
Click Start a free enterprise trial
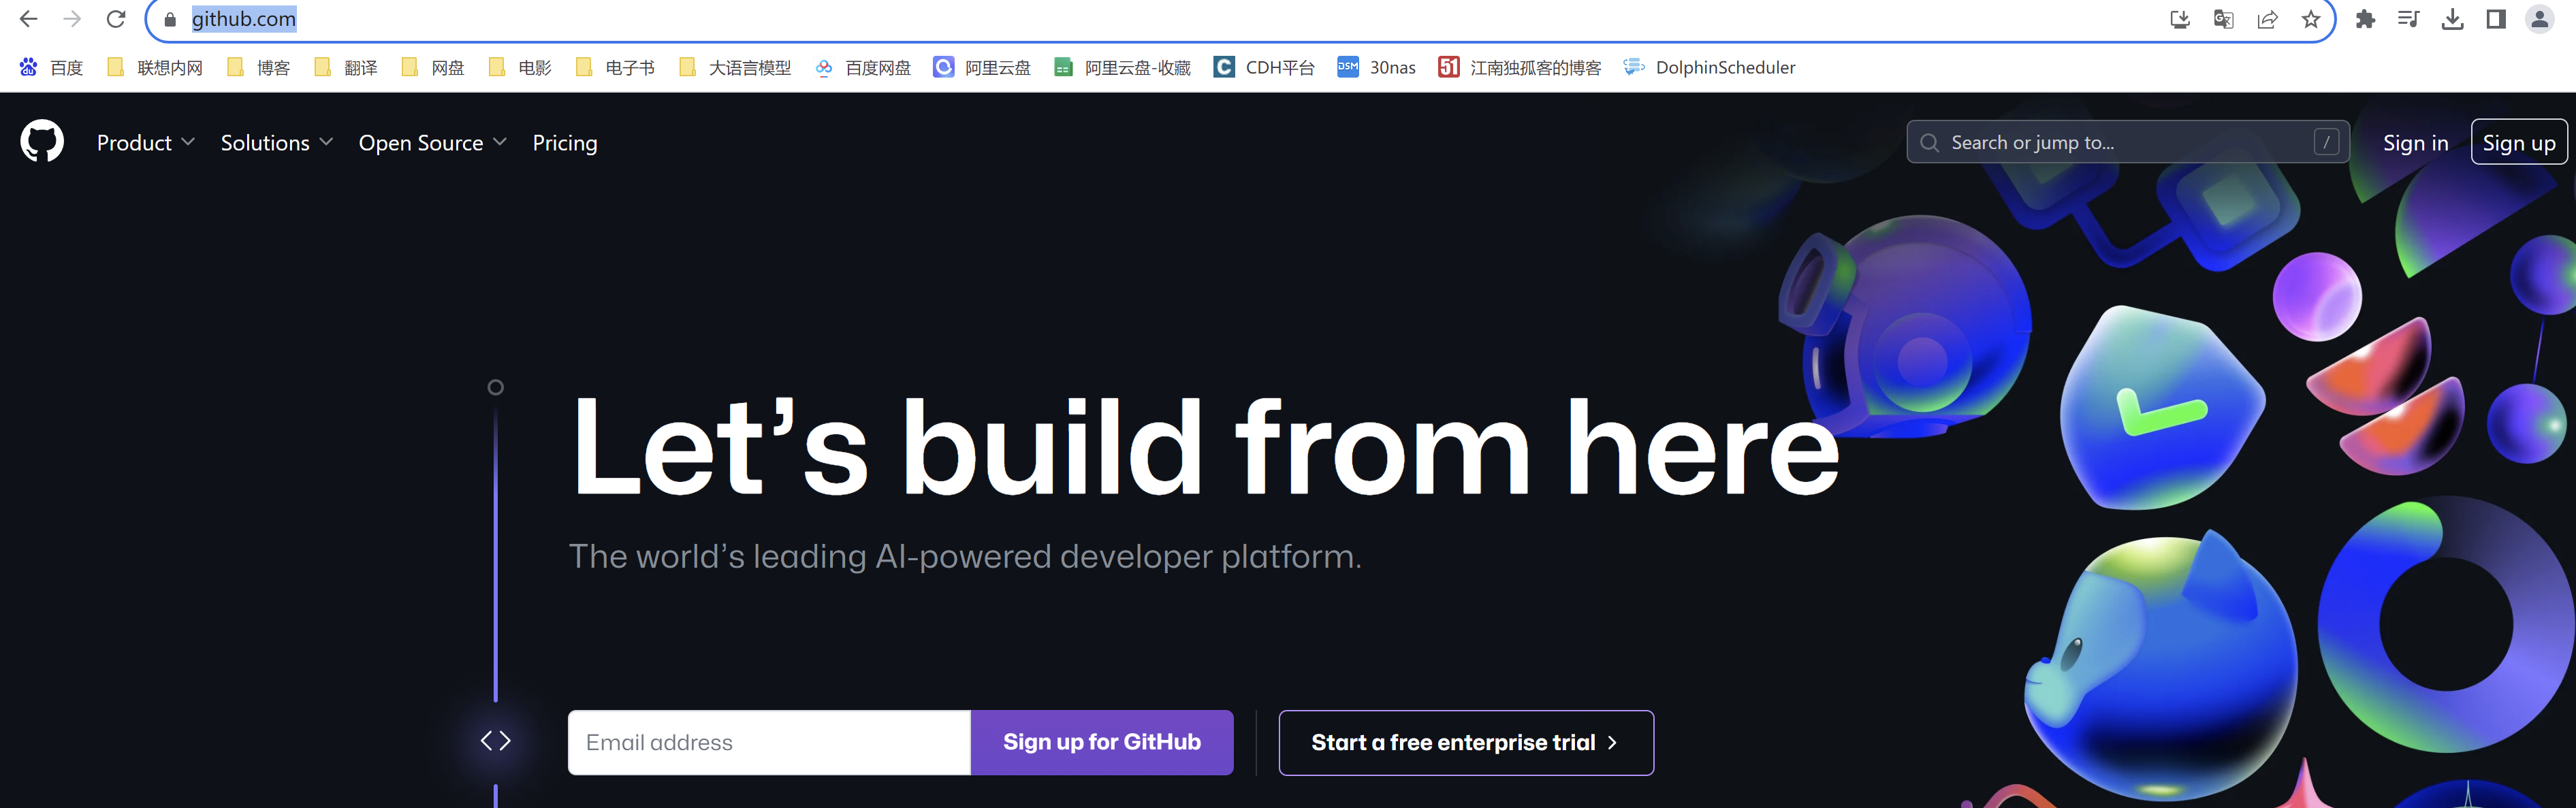[x=1466, y=742]
